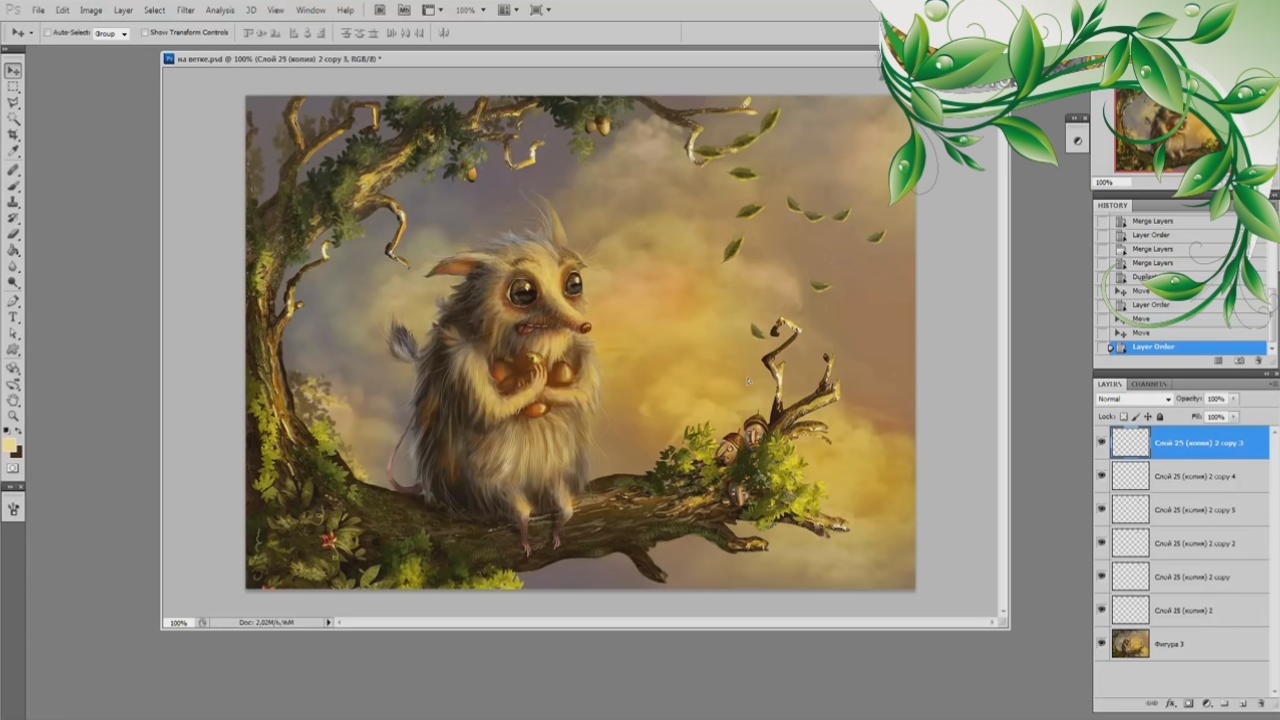Create a new layer in the Layers panel
Viewport: 1280px width, 720px height.
pyautogui.click(x=1243, y=704)
